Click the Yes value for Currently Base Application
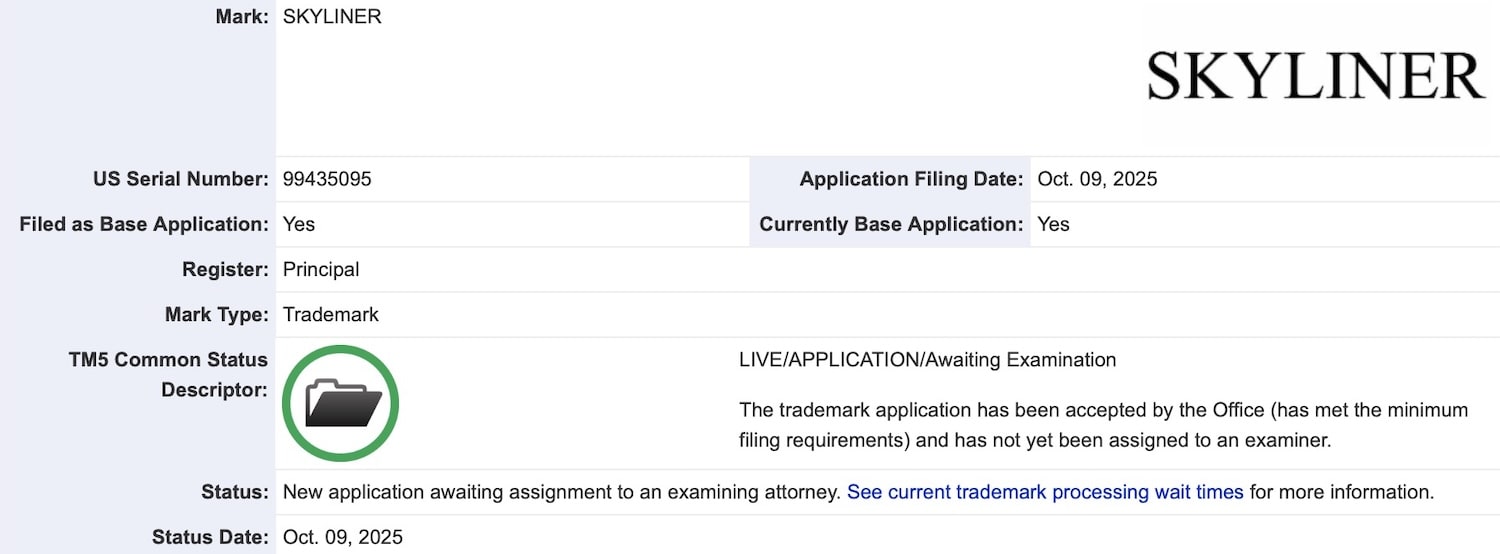 (1053, 224)
